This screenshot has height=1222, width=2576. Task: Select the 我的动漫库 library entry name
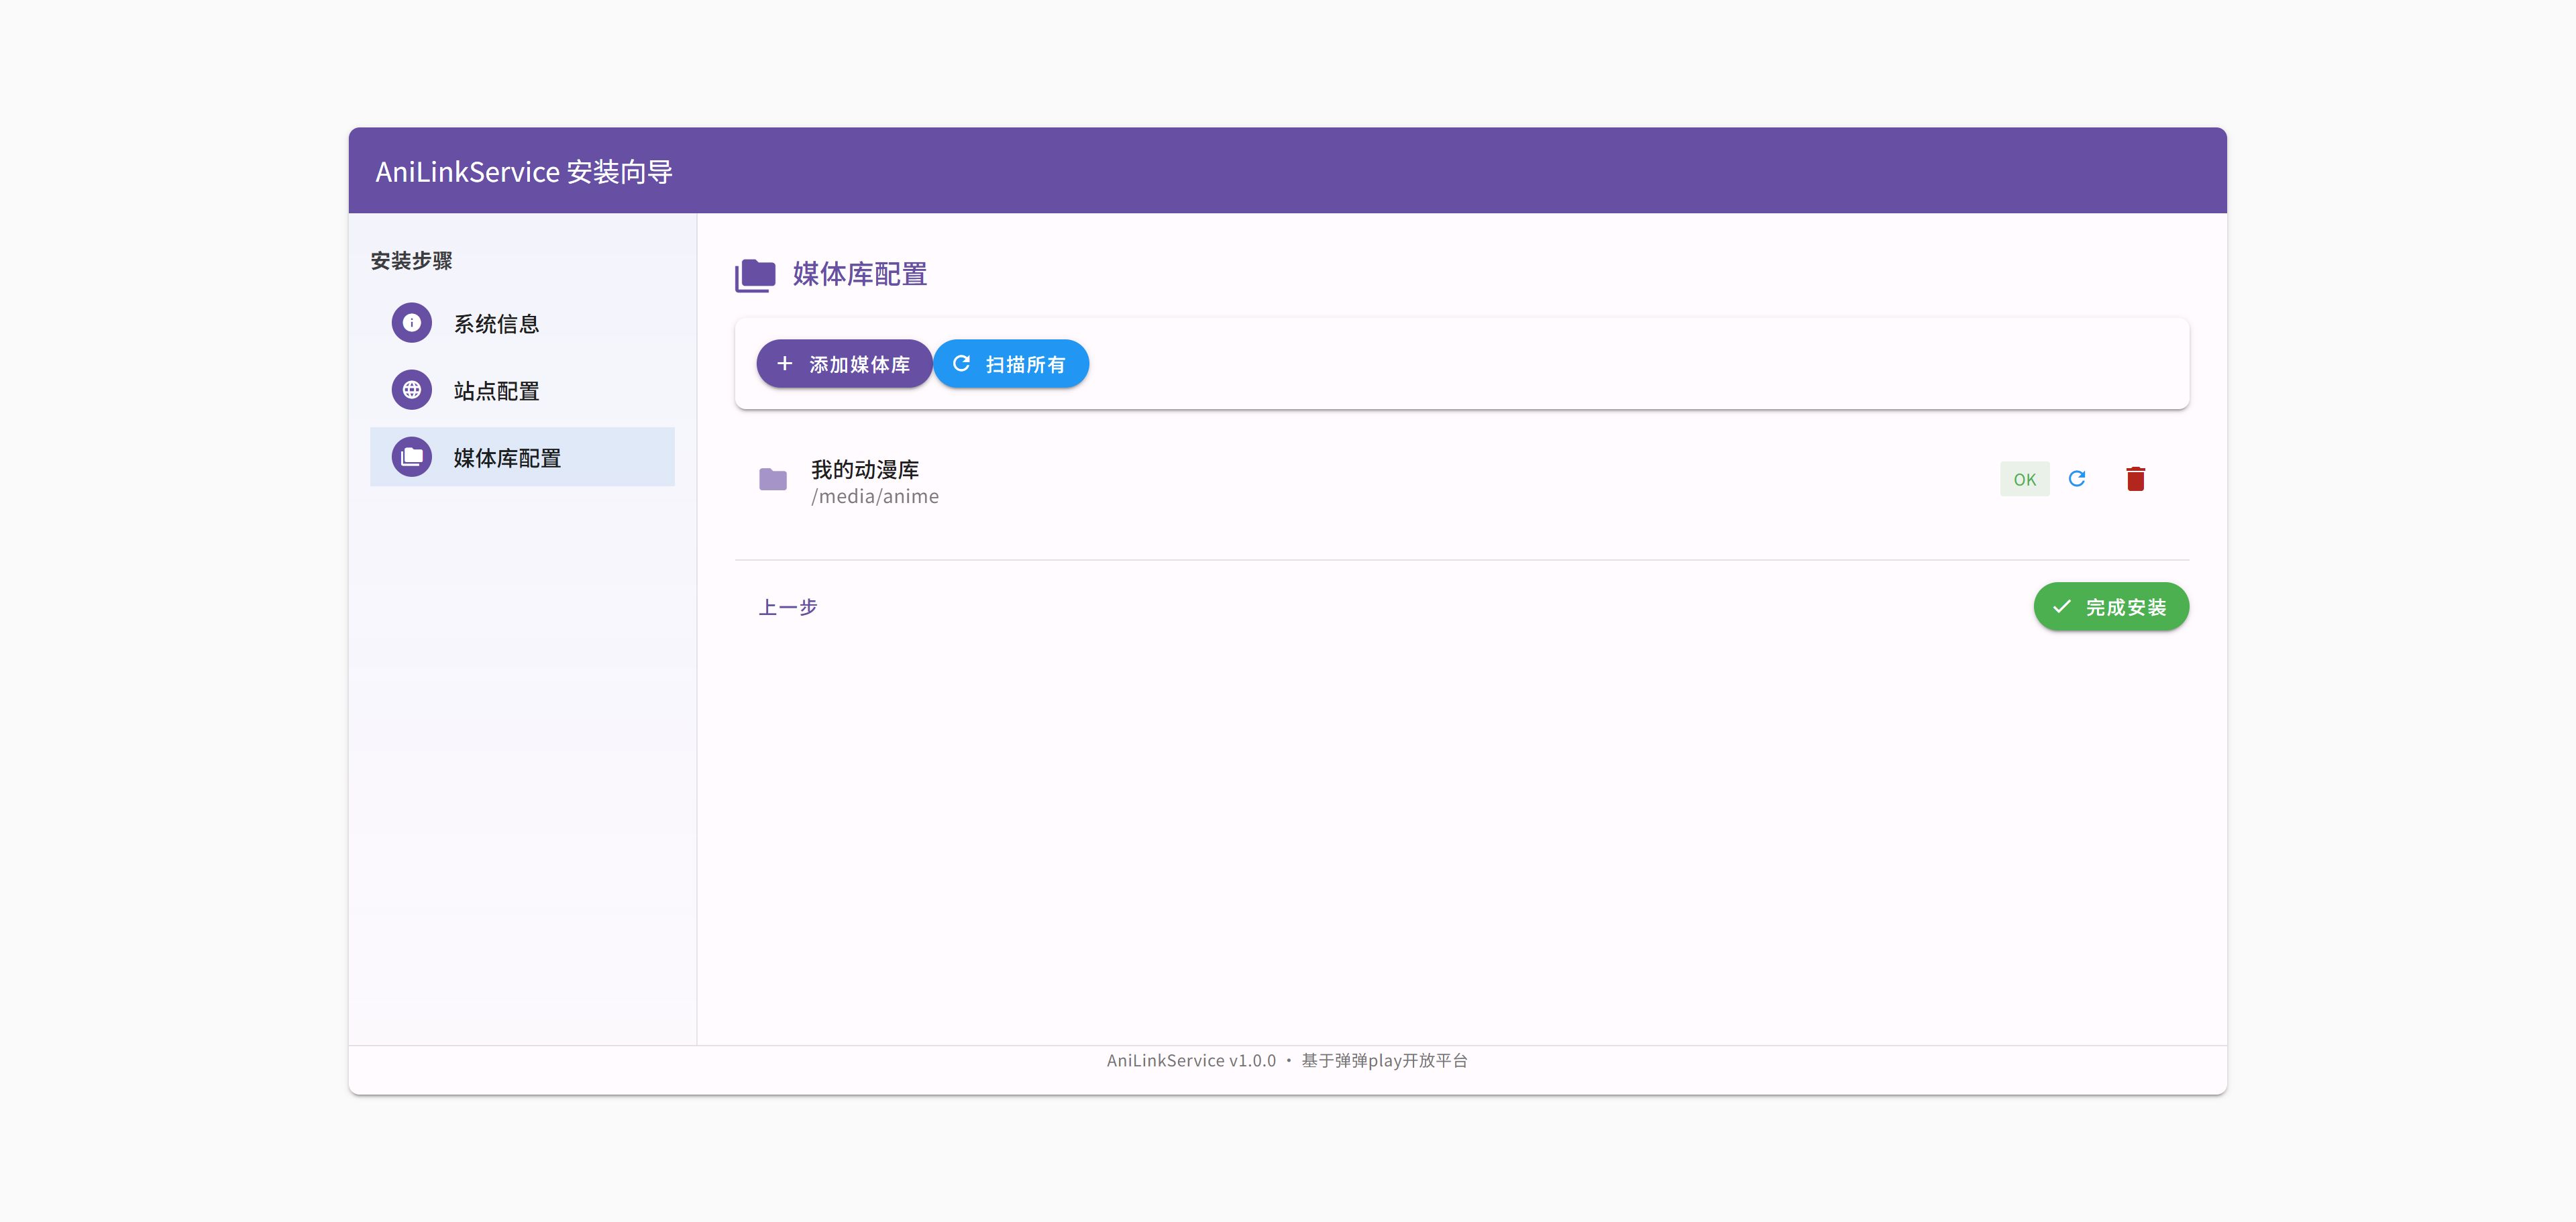tap(865, 469)
